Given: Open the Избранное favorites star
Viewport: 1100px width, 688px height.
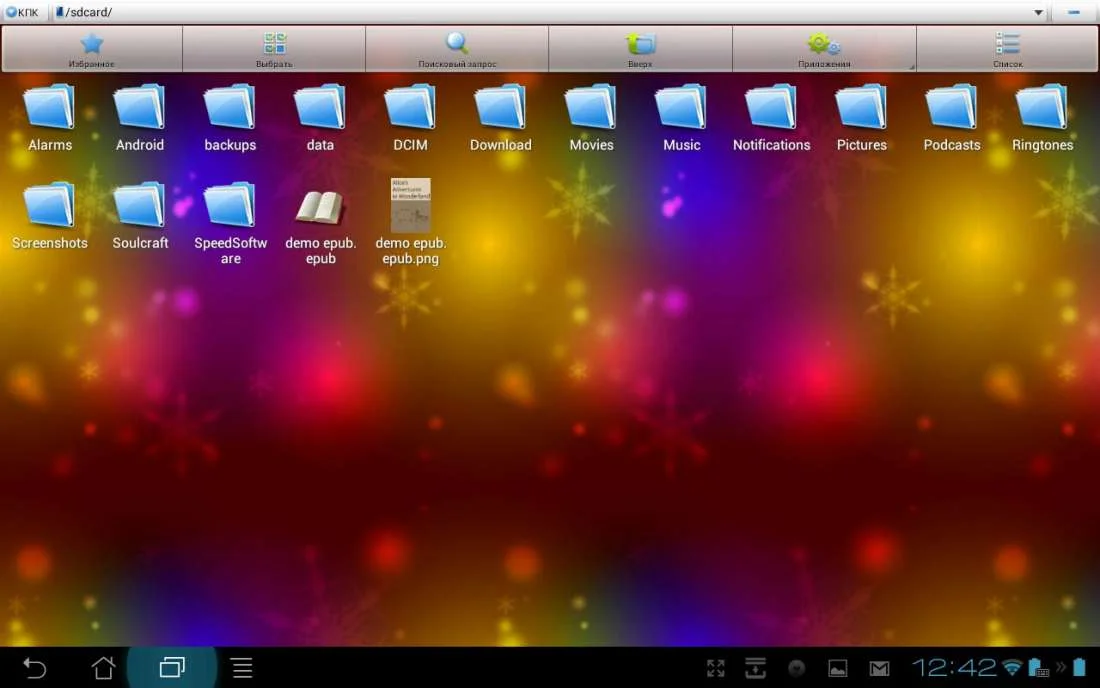Looking at the screenshot, I should tap(92, 47).
